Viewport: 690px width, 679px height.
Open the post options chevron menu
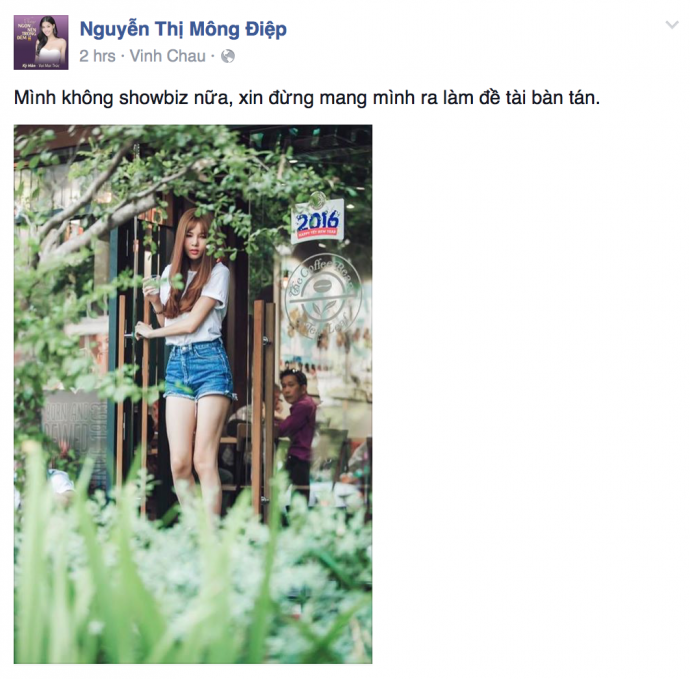coord(672,25)
